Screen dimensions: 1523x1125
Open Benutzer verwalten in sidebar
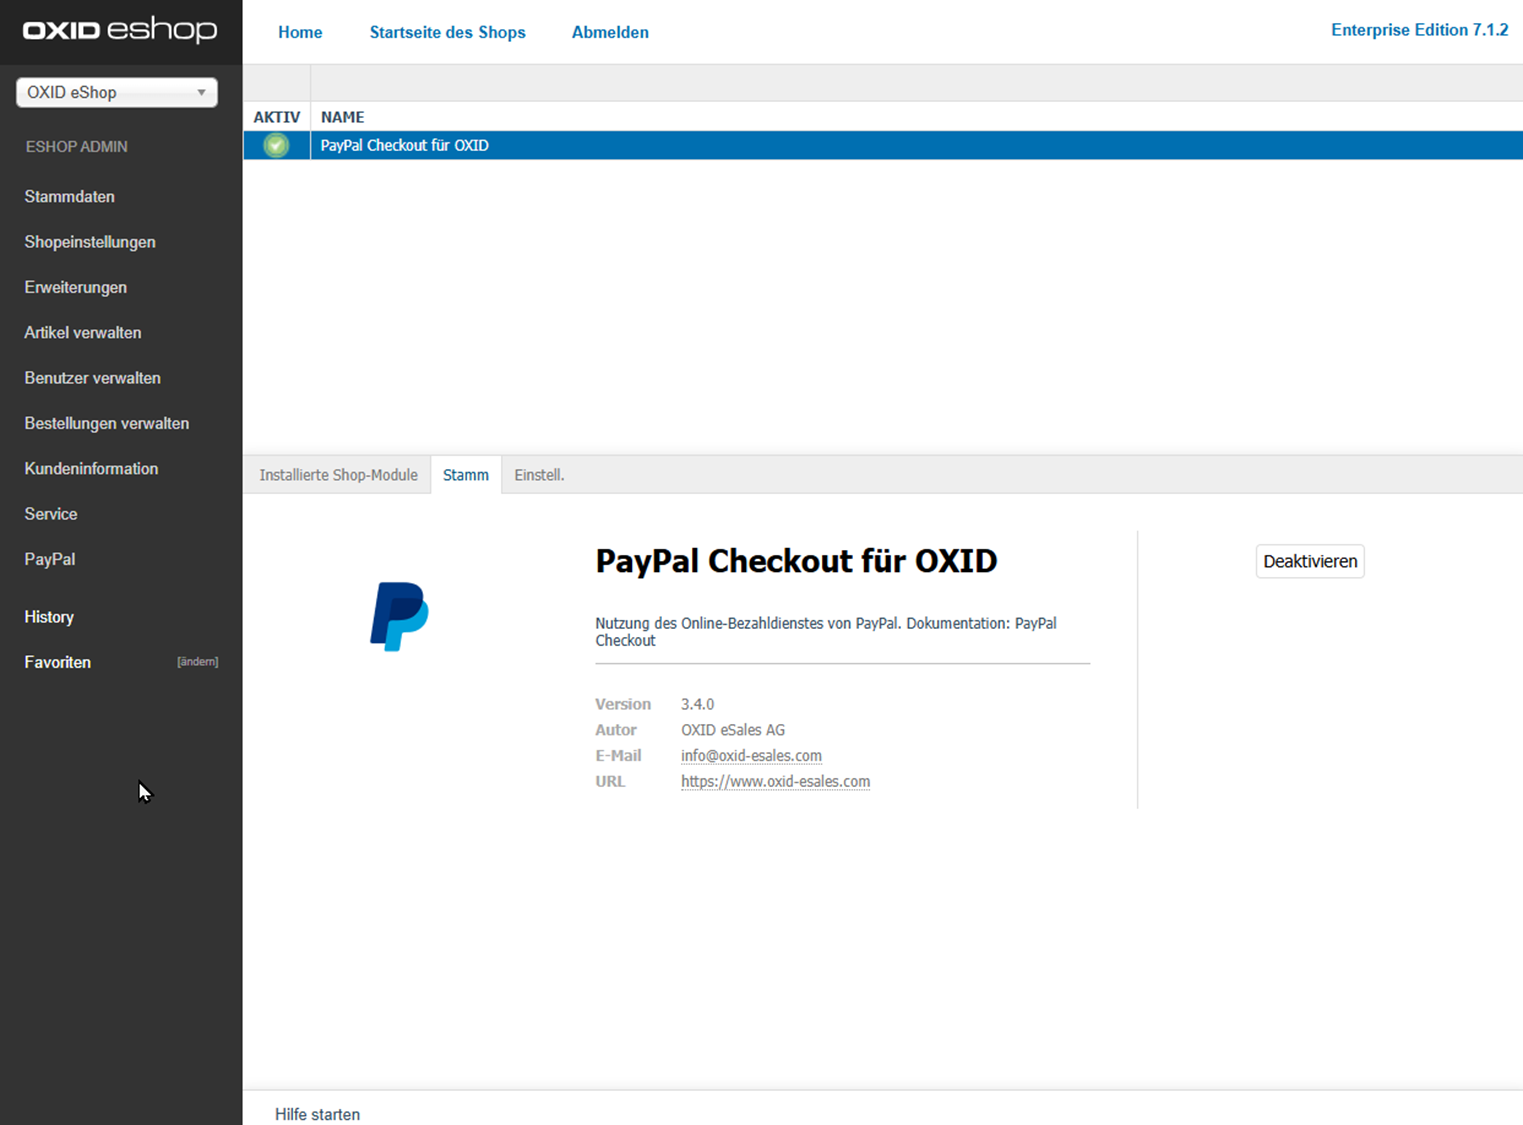tap(92, 378)
